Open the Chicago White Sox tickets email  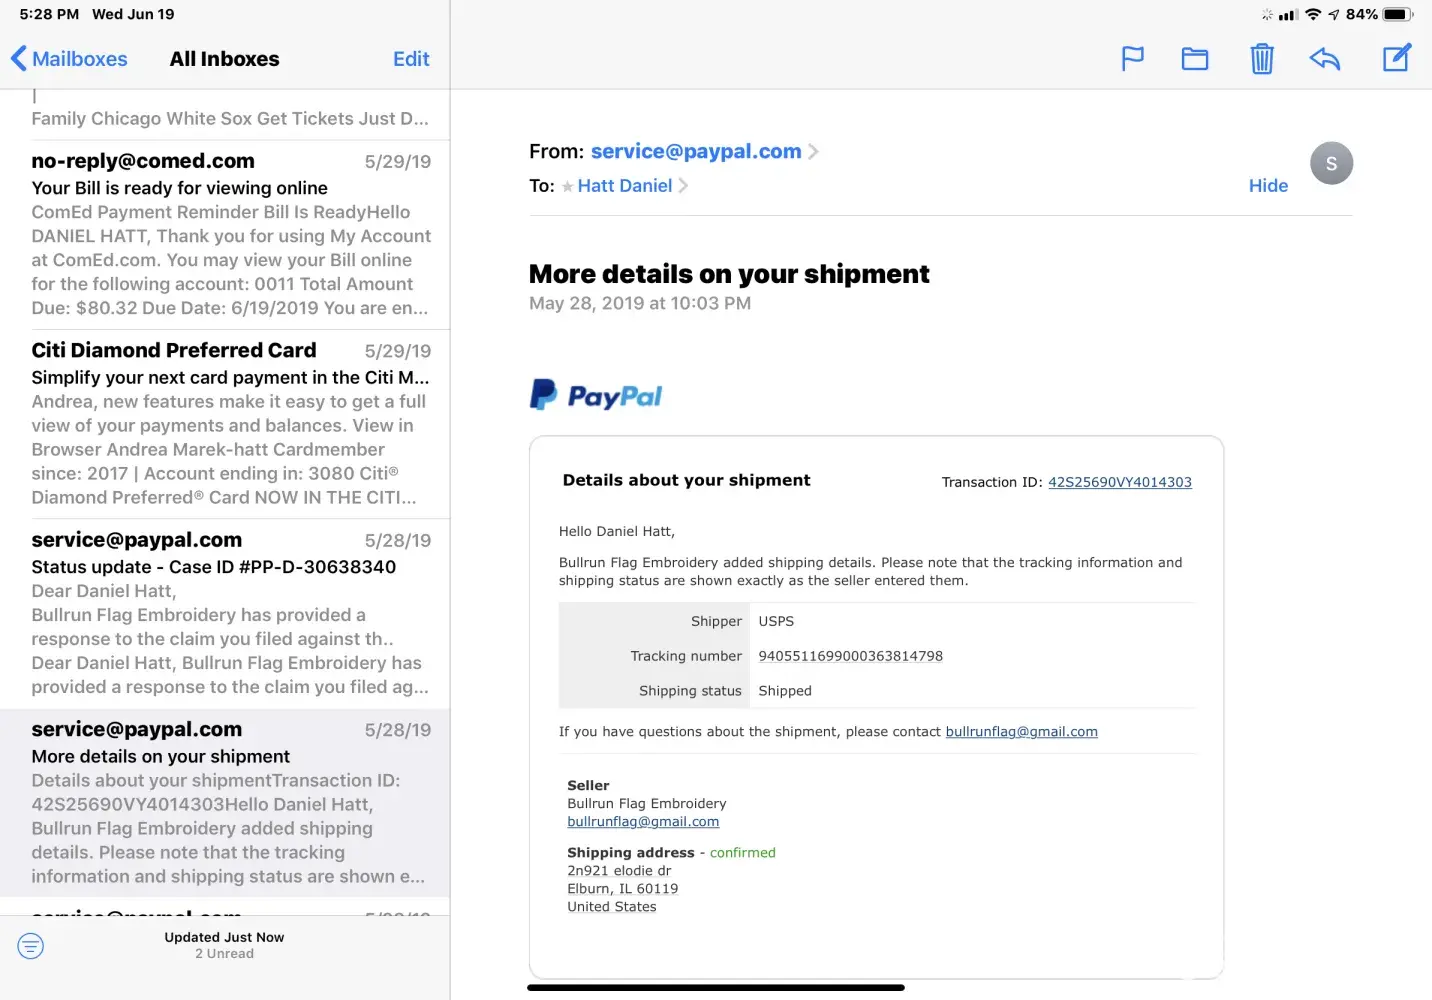pos(225,115)
